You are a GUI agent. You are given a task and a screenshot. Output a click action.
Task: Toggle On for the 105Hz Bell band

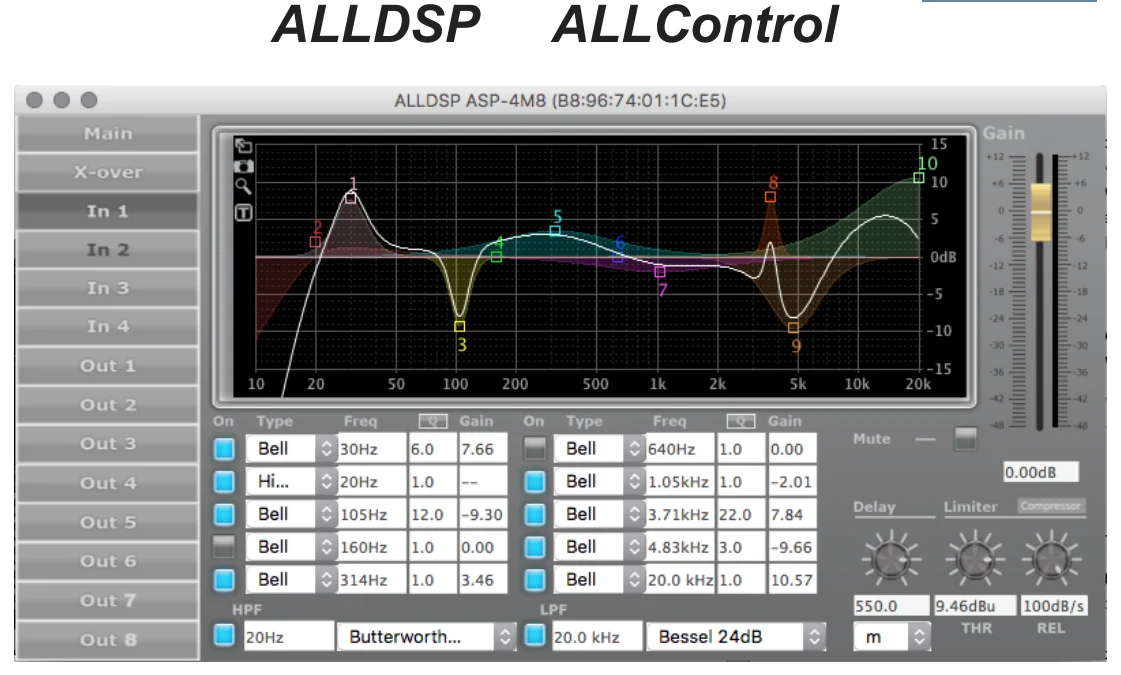click(x=224, y=514)
